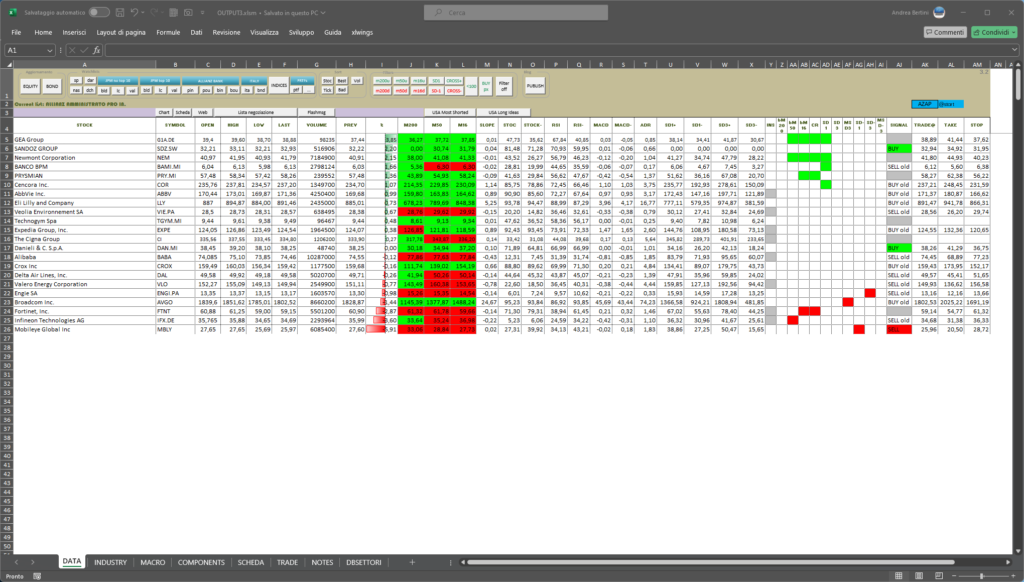Click the Flashmag button
Viewport: 1024px width, 582px height.
(x=316, y=112)
